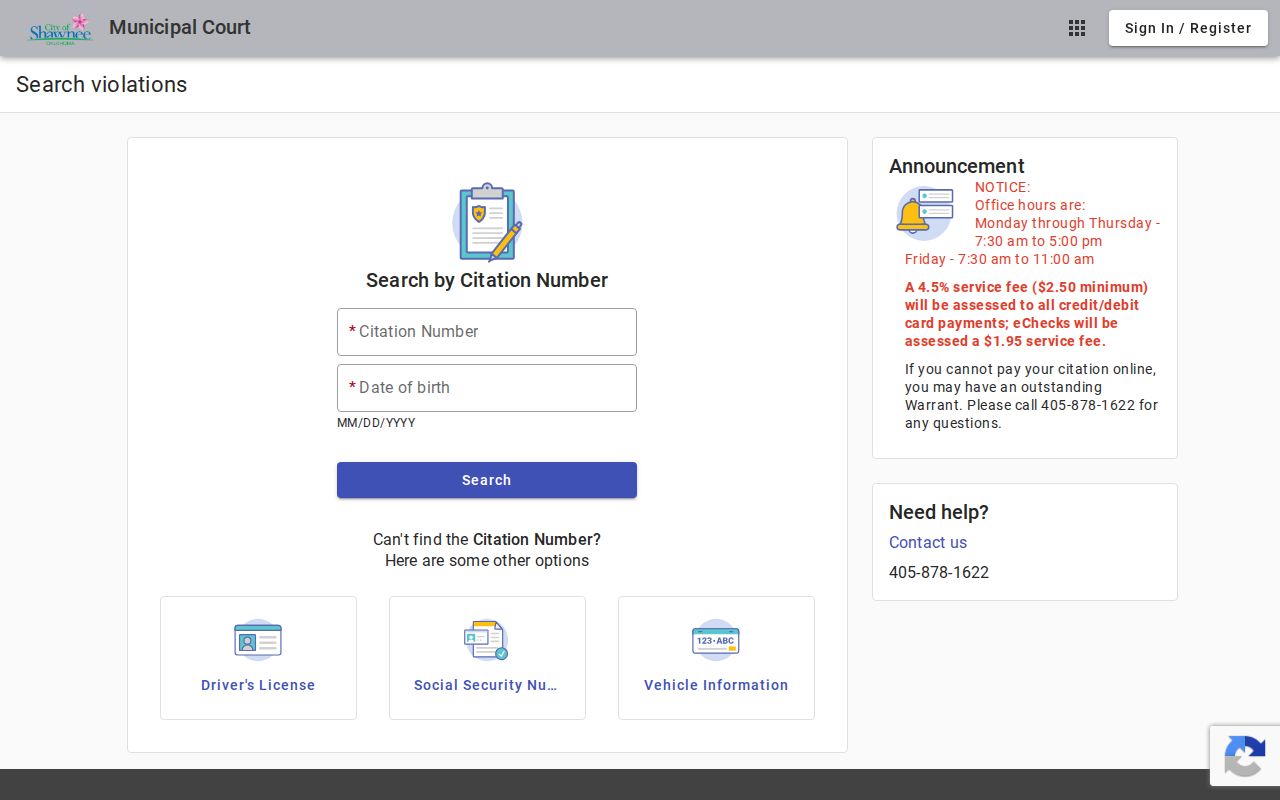Click the blue Search button
The width and height of the screenshot is (1280, 800).
click(x=487, y=480)
